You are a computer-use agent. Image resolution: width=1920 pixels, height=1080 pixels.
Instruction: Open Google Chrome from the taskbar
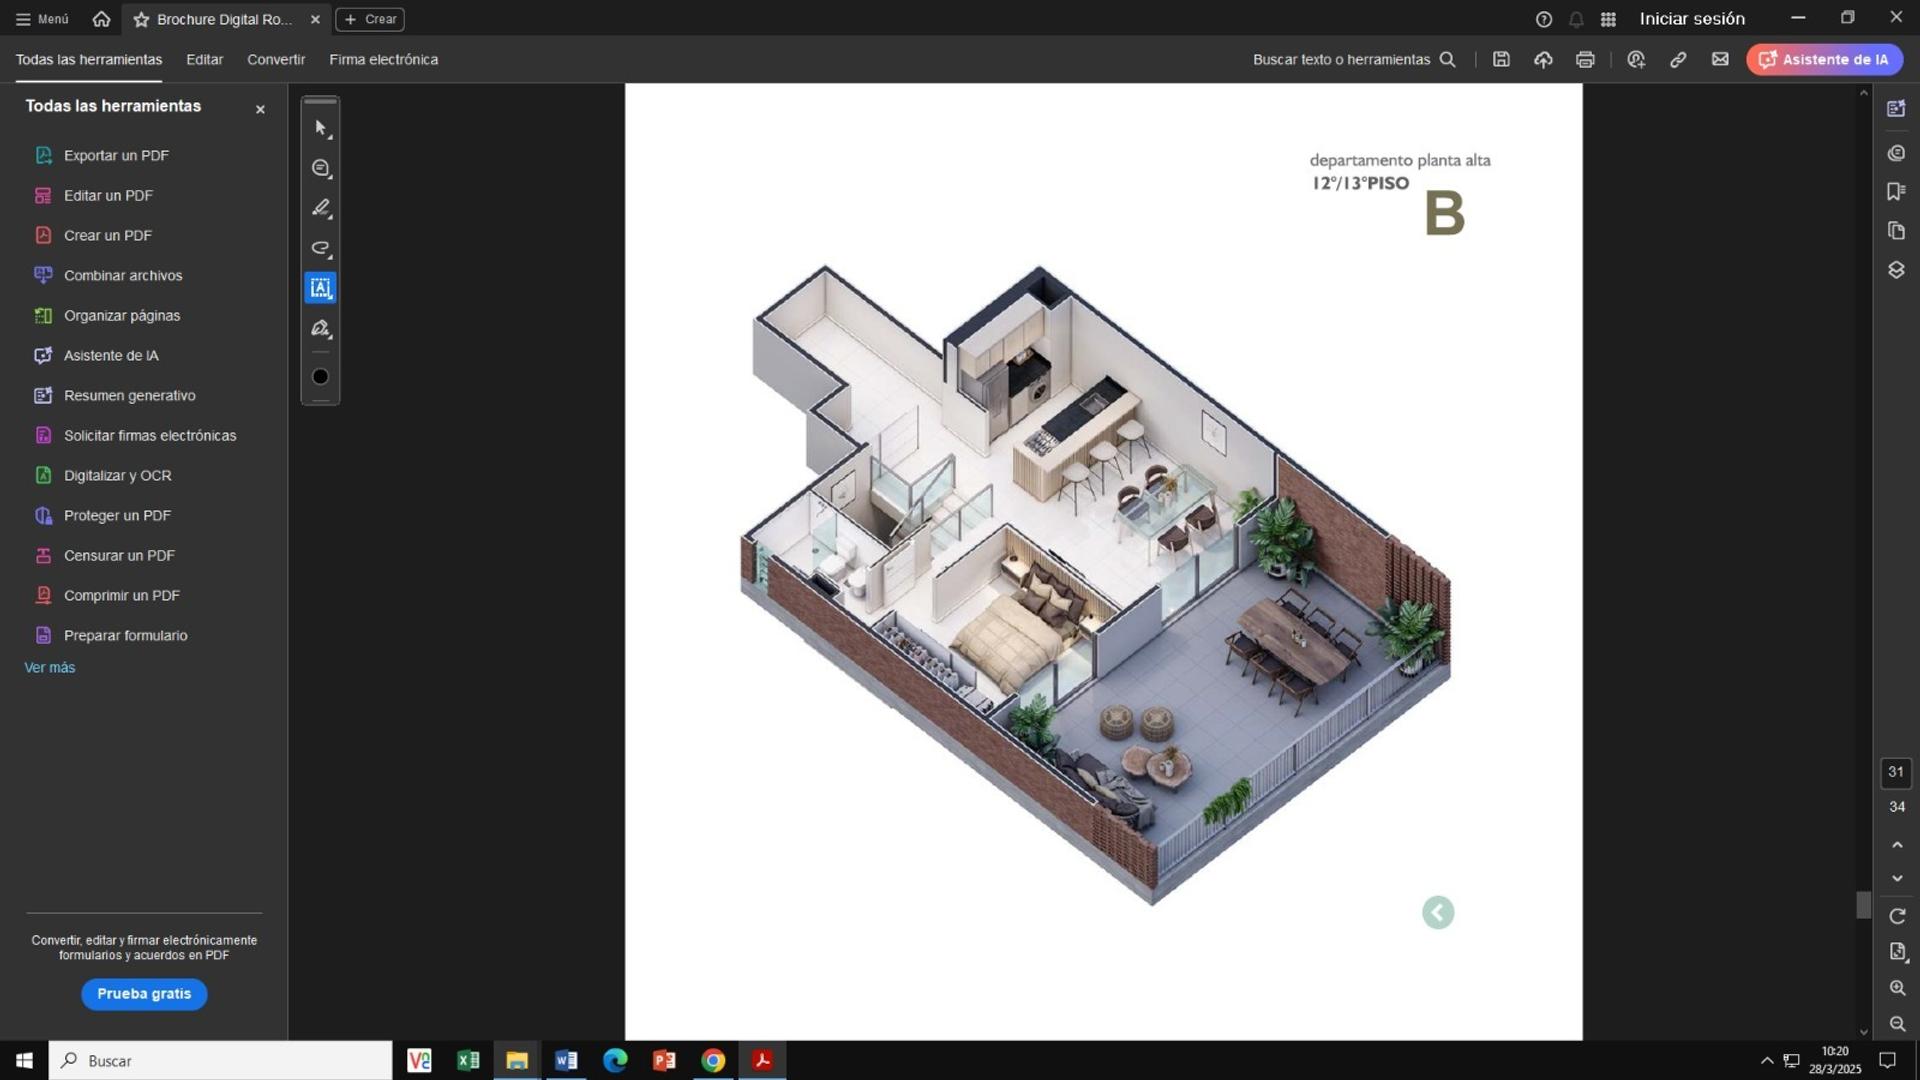(713, 1060)
